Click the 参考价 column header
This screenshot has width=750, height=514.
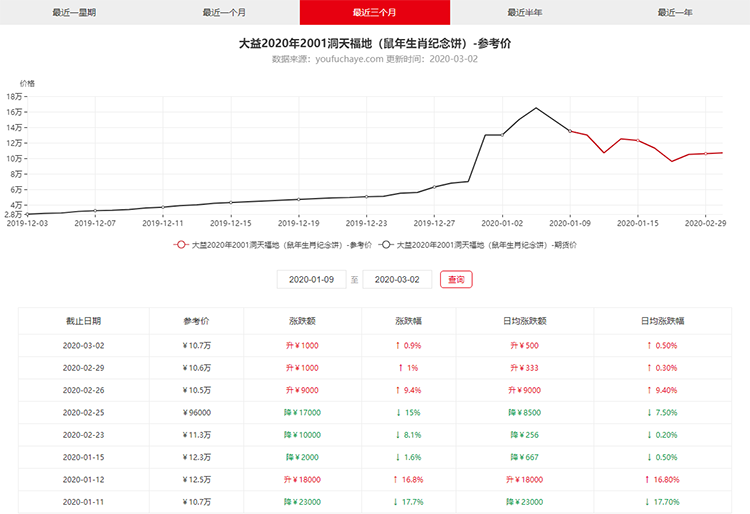pos(196,321)
